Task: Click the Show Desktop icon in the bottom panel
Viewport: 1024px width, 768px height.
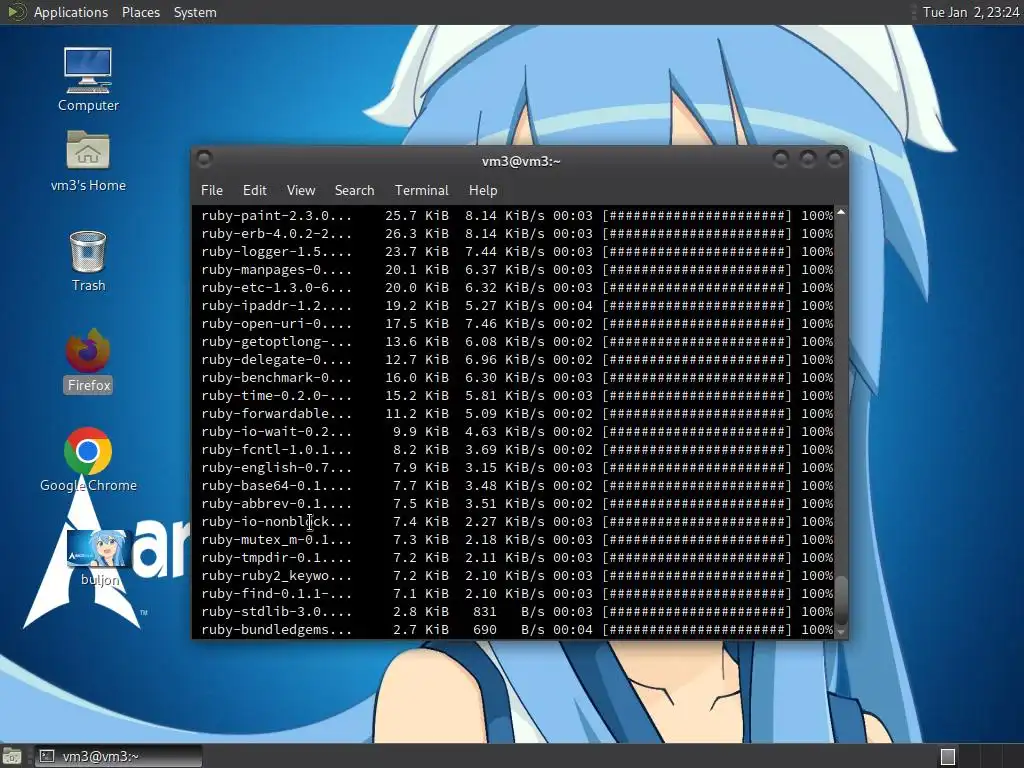Action: point(12,756)
